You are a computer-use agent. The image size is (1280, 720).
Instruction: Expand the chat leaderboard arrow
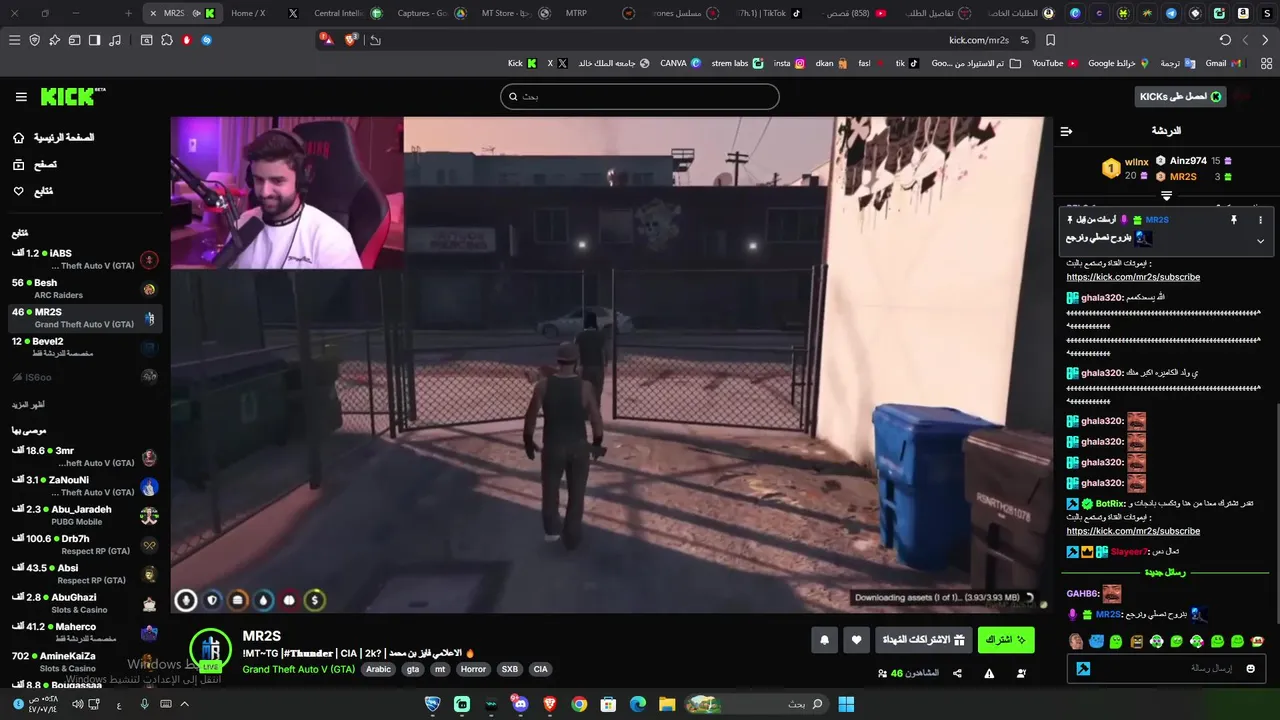pos(1166,196)
